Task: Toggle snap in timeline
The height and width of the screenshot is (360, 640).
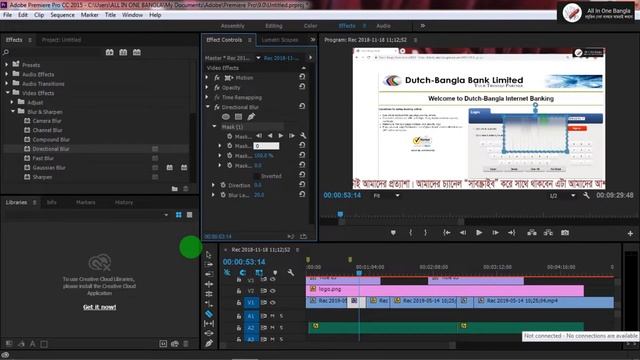Action: pyautogui.click(x=243, y=272)
